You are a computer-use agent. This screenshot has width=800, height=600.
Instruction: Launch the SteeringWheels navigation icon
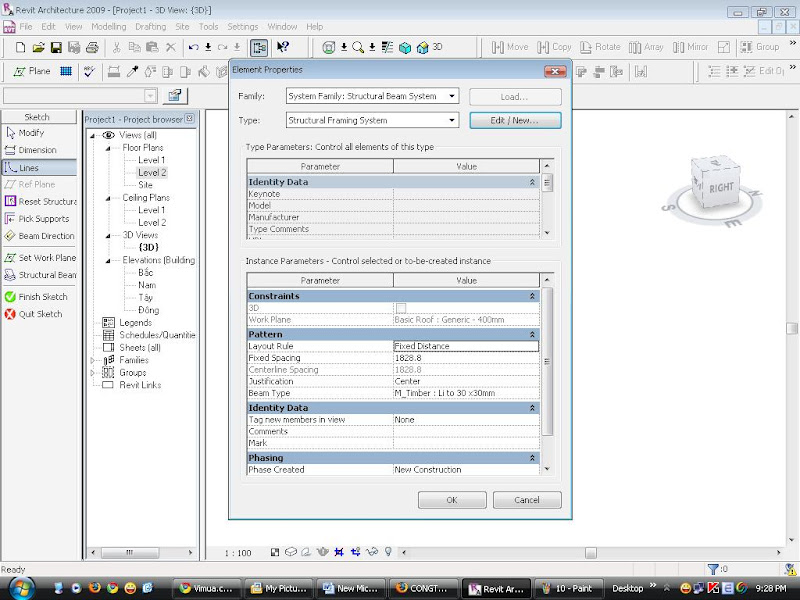coord(329,47)
